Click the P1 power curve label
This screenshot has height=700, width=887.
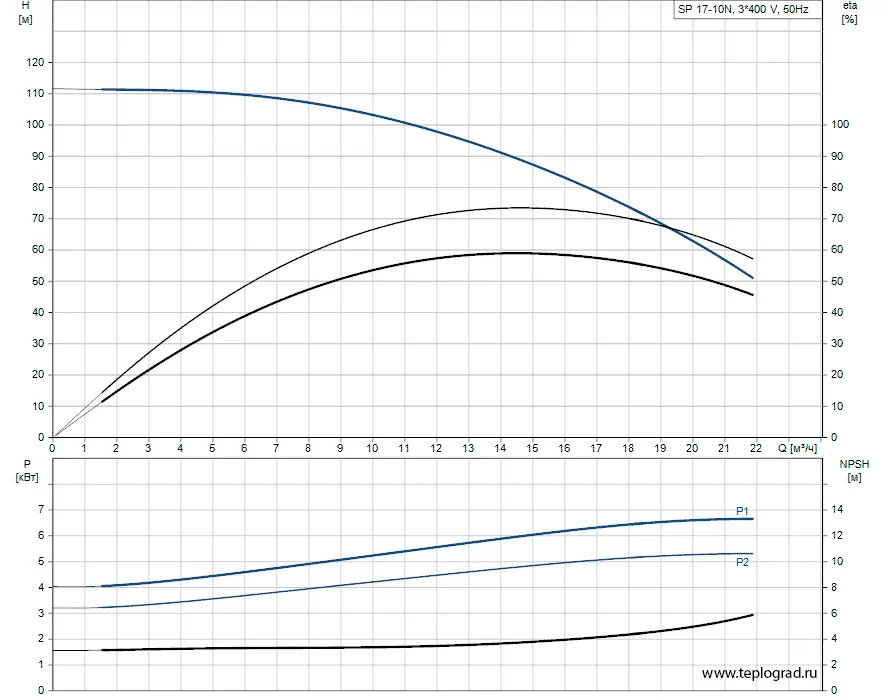(742, 511)
